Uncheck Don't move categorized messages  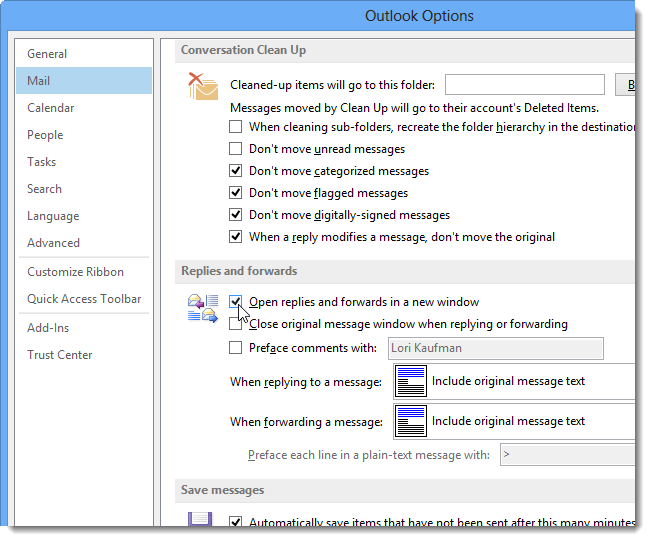235,170
